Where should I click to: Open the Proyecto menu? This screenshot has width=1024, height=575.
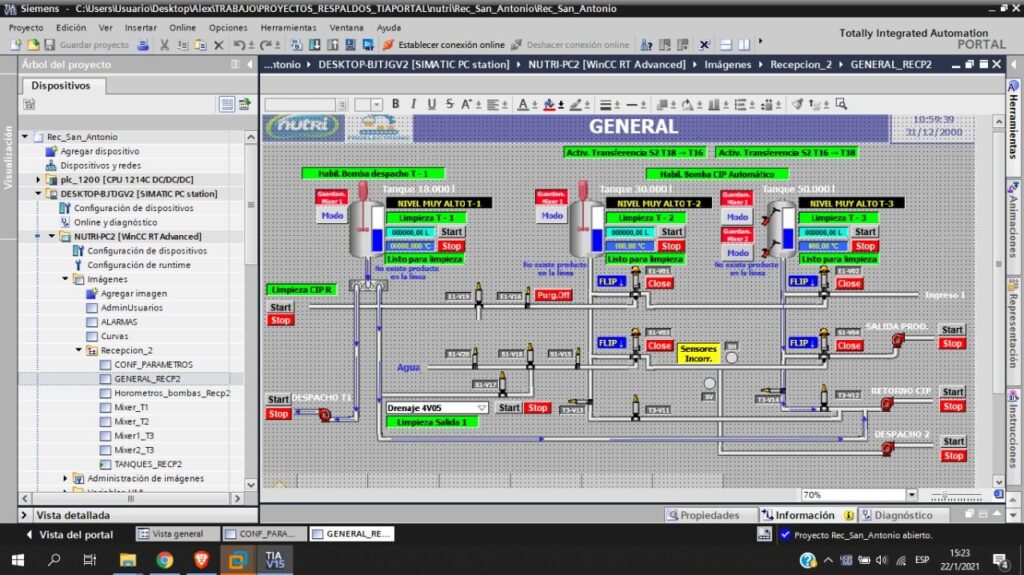pos(26,27)
